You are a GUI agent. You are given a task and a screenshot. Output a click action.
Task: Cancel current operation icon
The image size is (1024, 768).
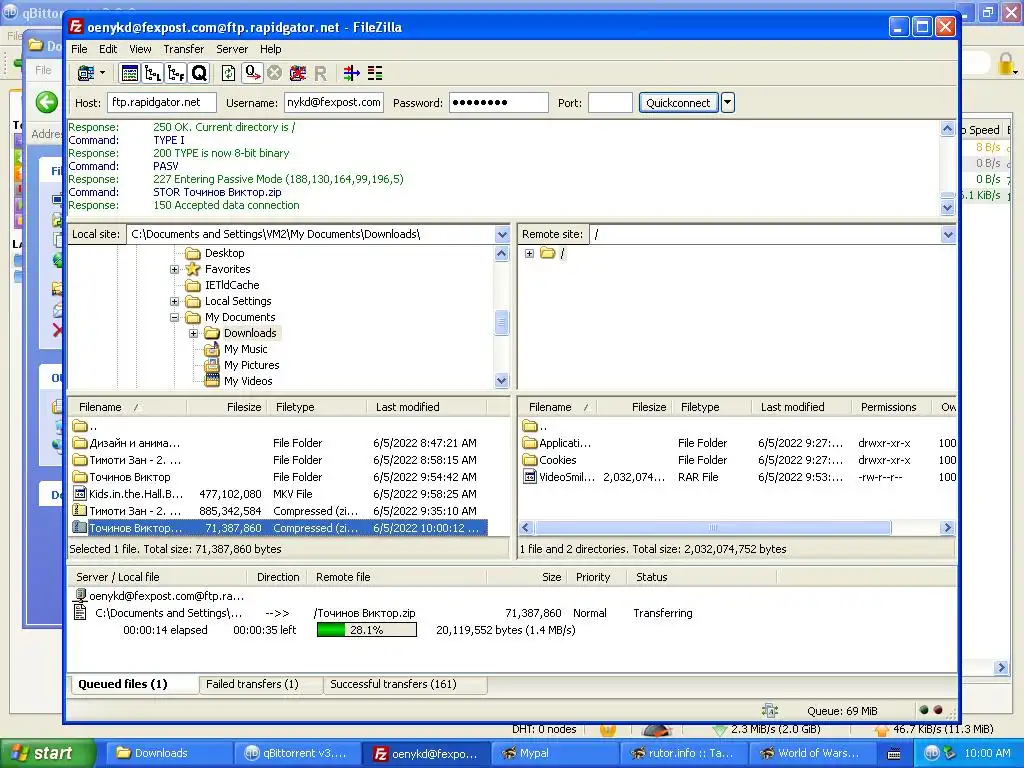(274, 73)
